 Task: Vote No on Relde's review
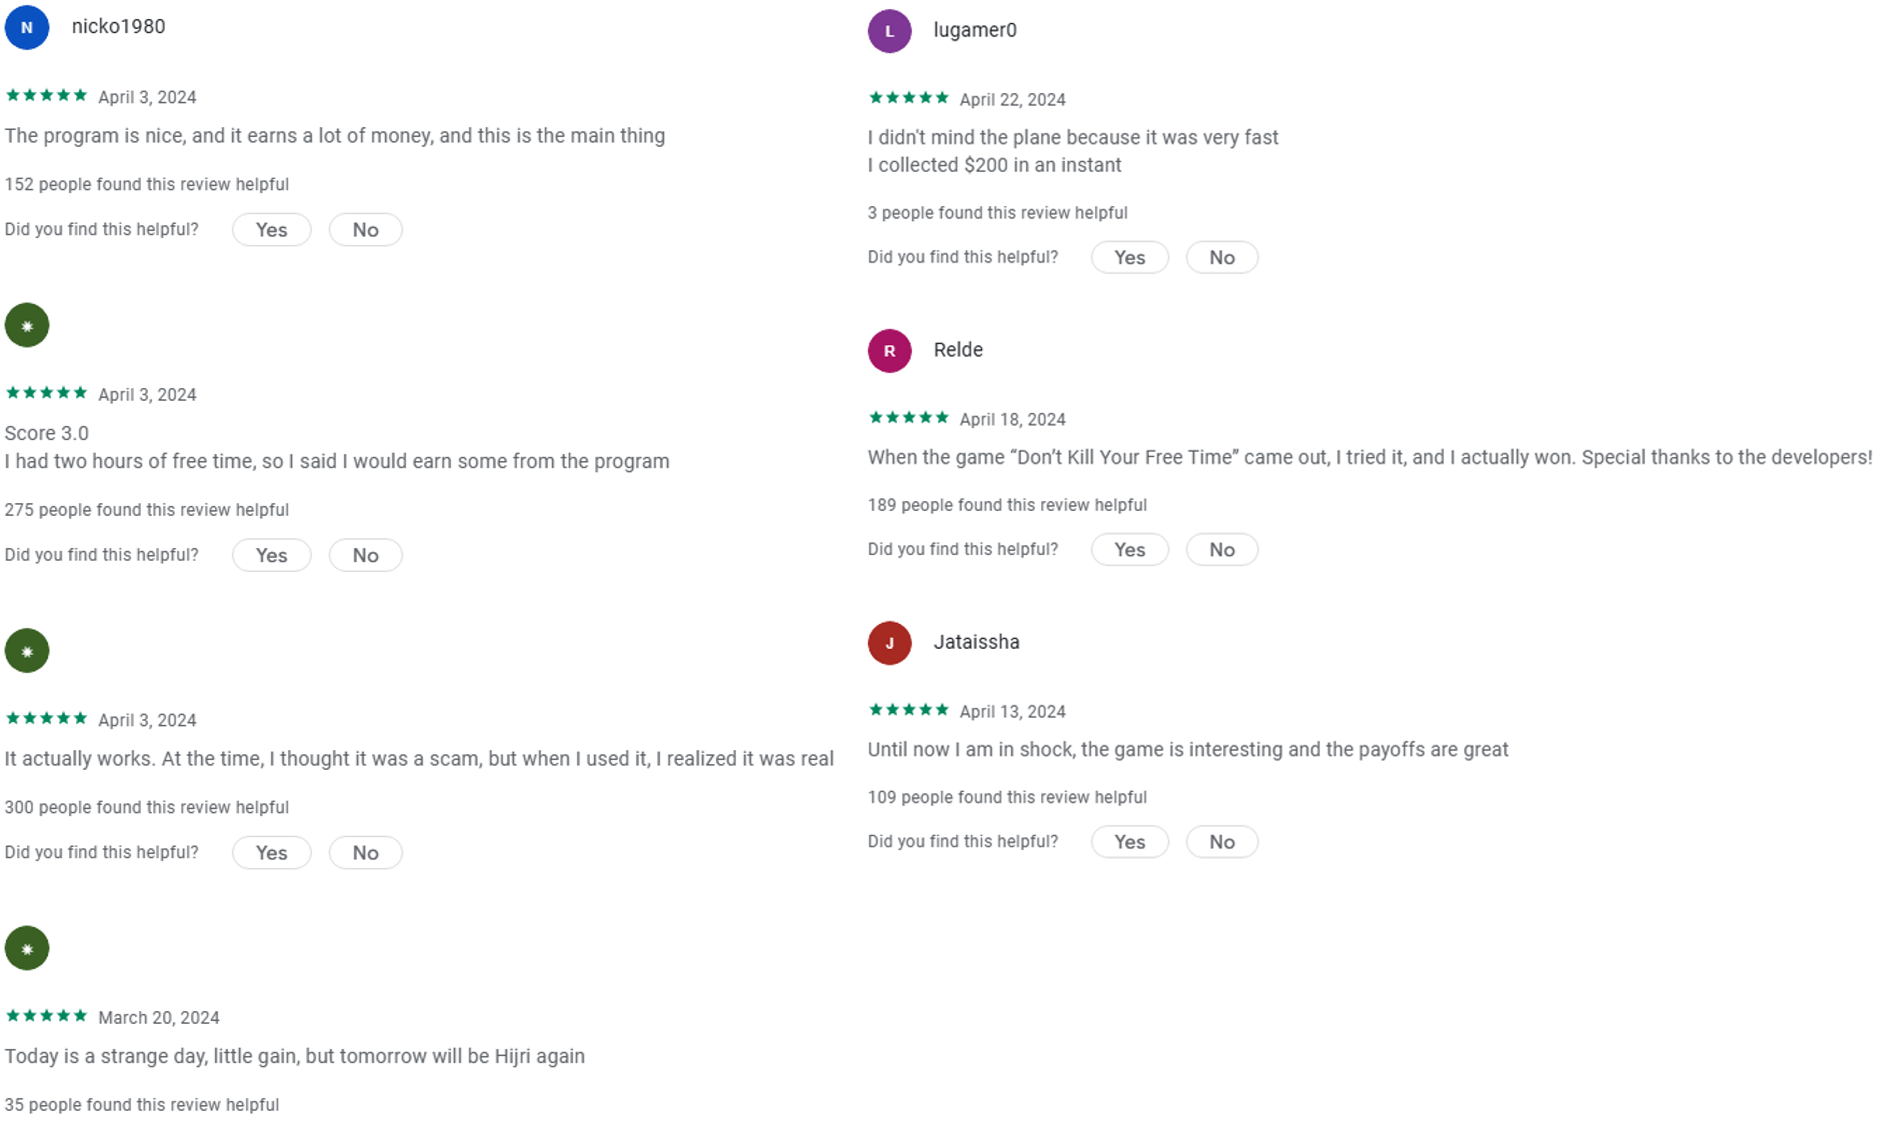tap(1221, 550)
